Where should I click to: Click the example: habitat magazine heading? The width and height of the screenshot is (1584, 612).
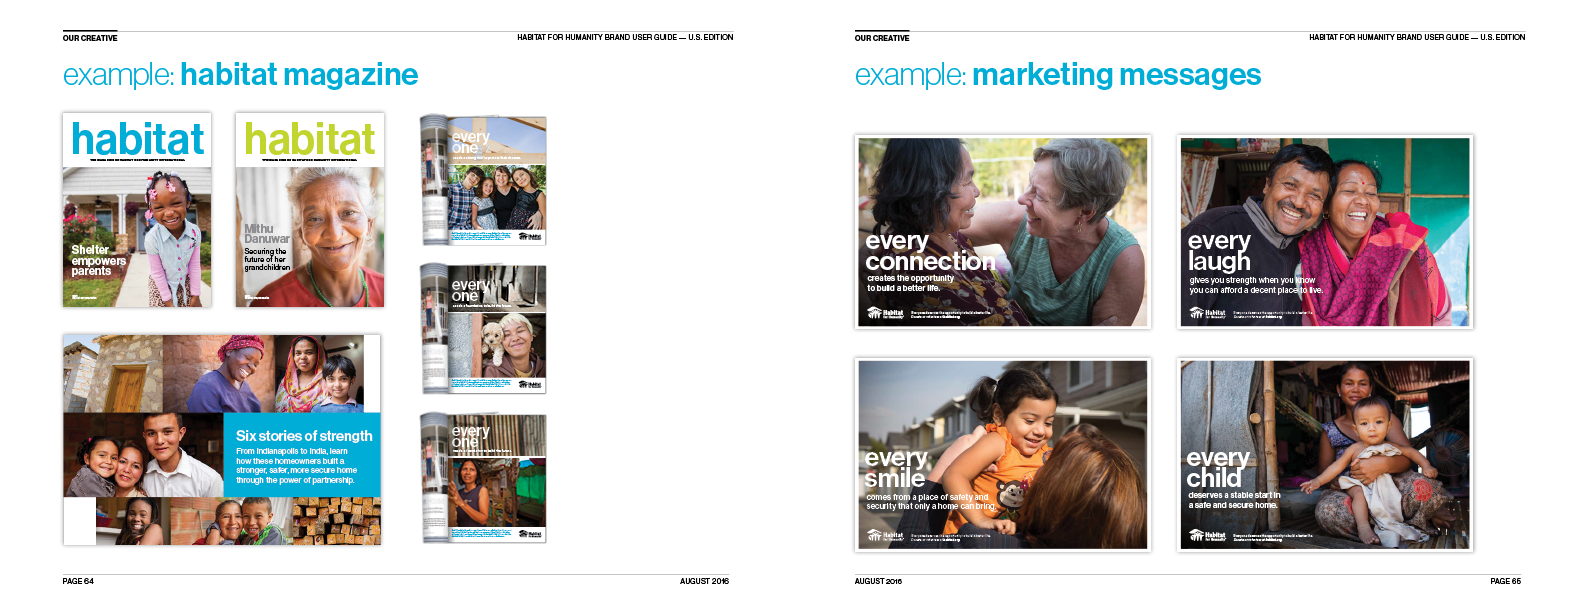pos(240,75)
